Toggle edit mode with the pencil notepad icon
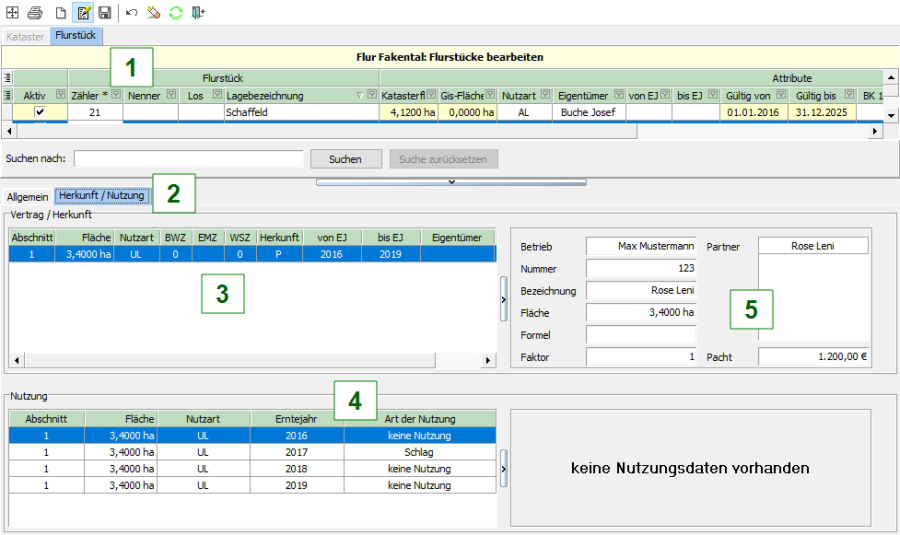This screenshot has height=535, width=900. pyautogui.click(x=84, y=12)
